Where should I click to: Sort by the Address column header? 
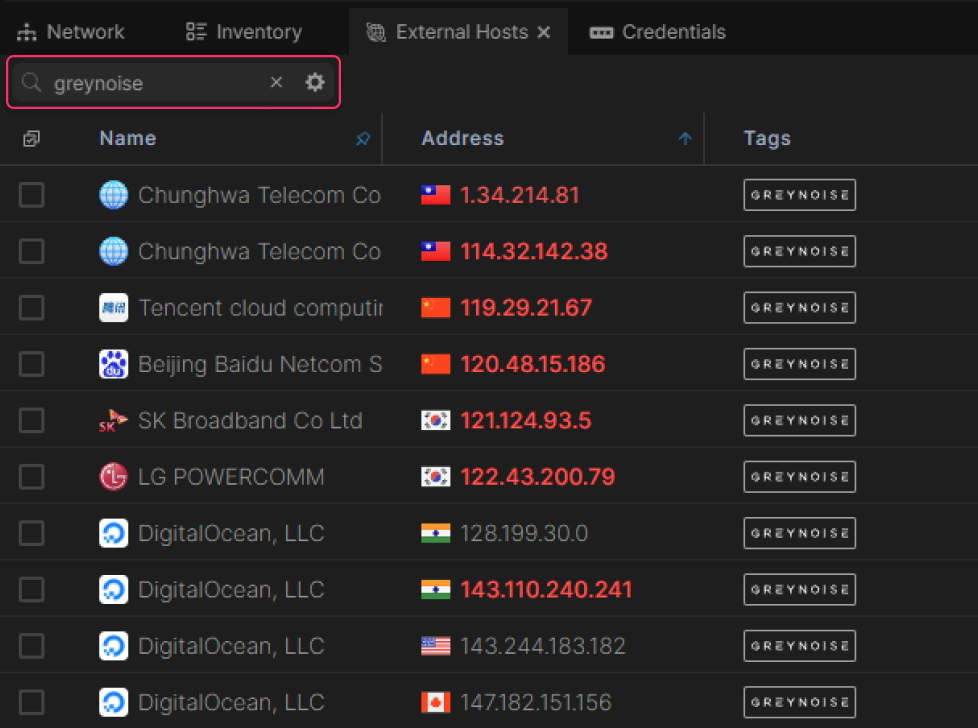pos(462,138)
